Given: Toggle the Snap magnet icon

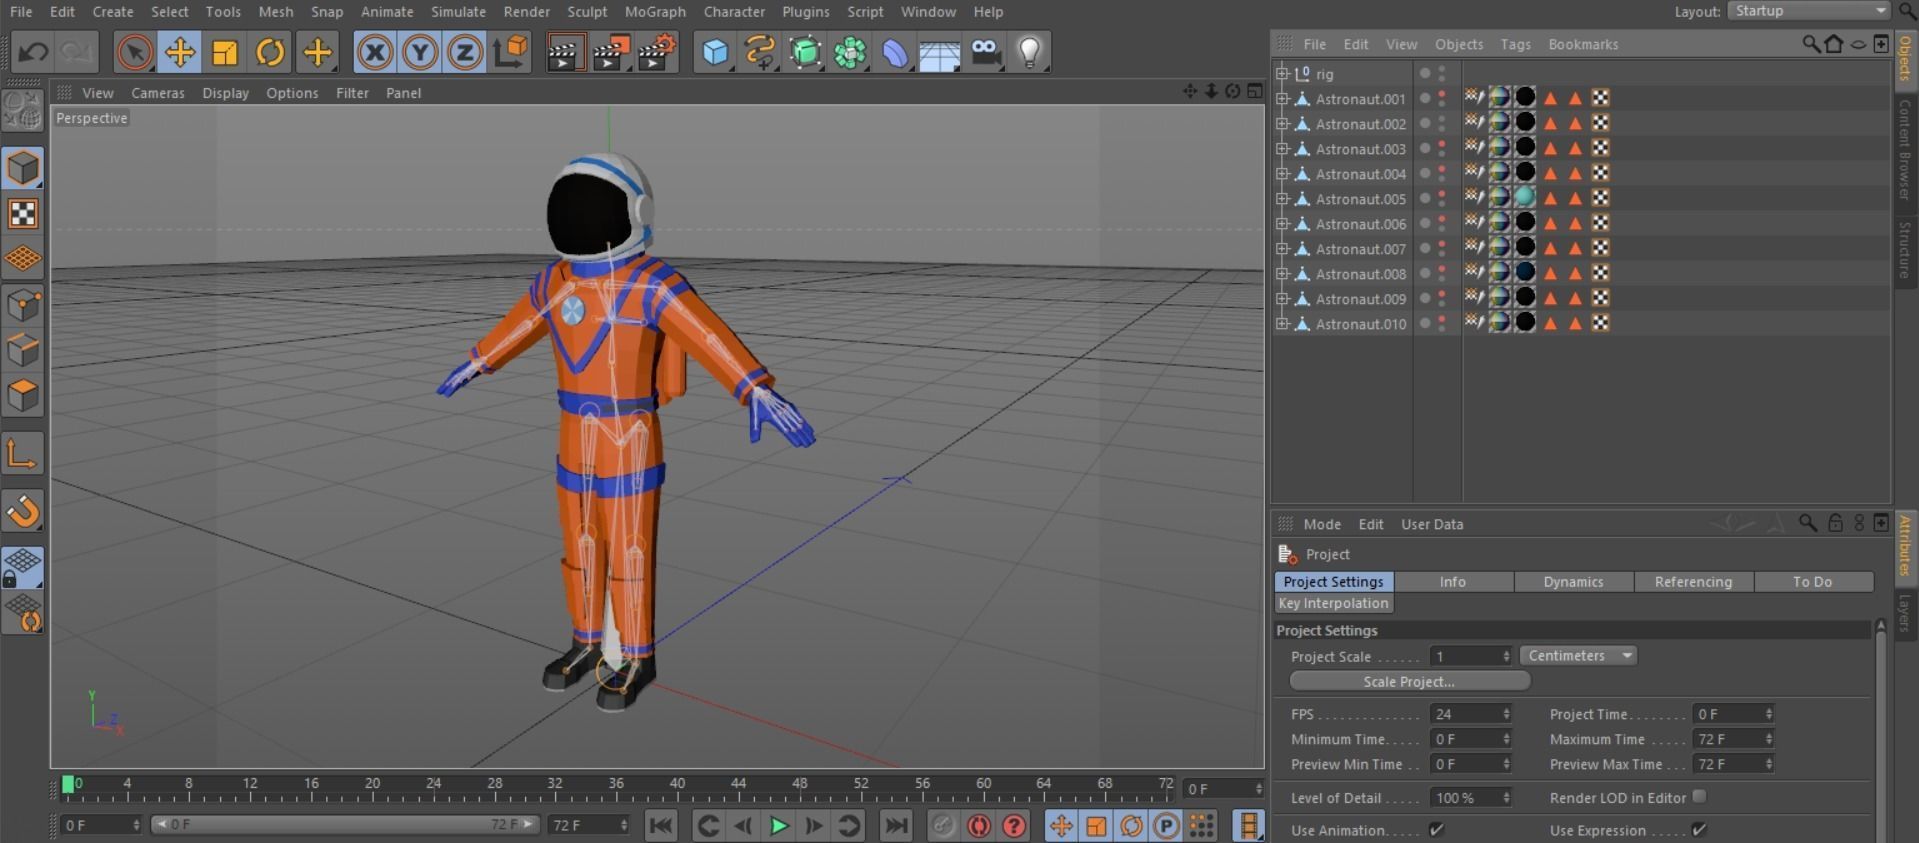Looking at the screenshot, I should click(x=23, y=511).
